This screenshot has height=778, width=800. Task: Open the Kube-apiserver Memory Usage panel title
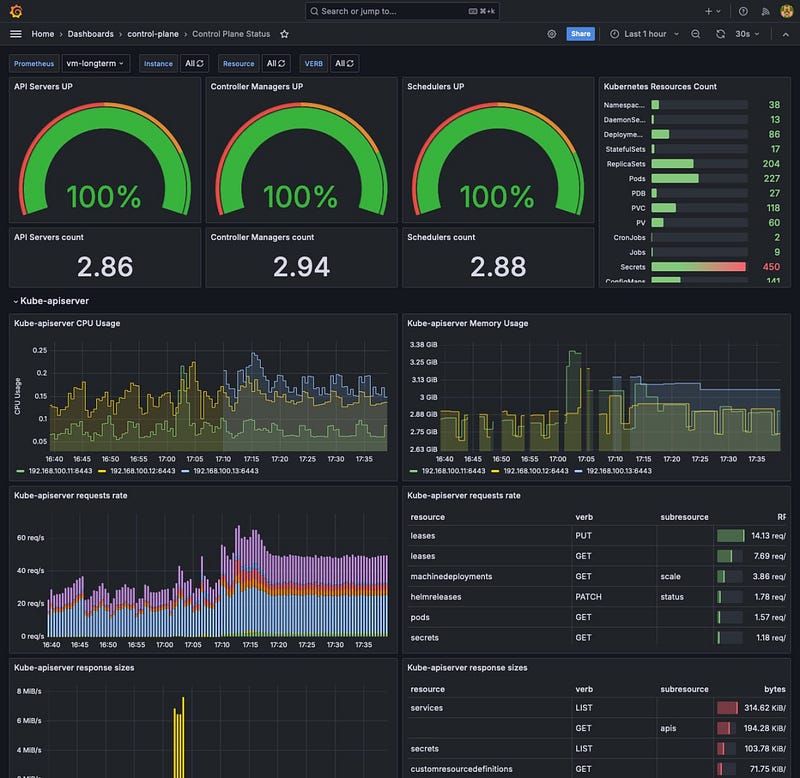(x=467, y=323)
